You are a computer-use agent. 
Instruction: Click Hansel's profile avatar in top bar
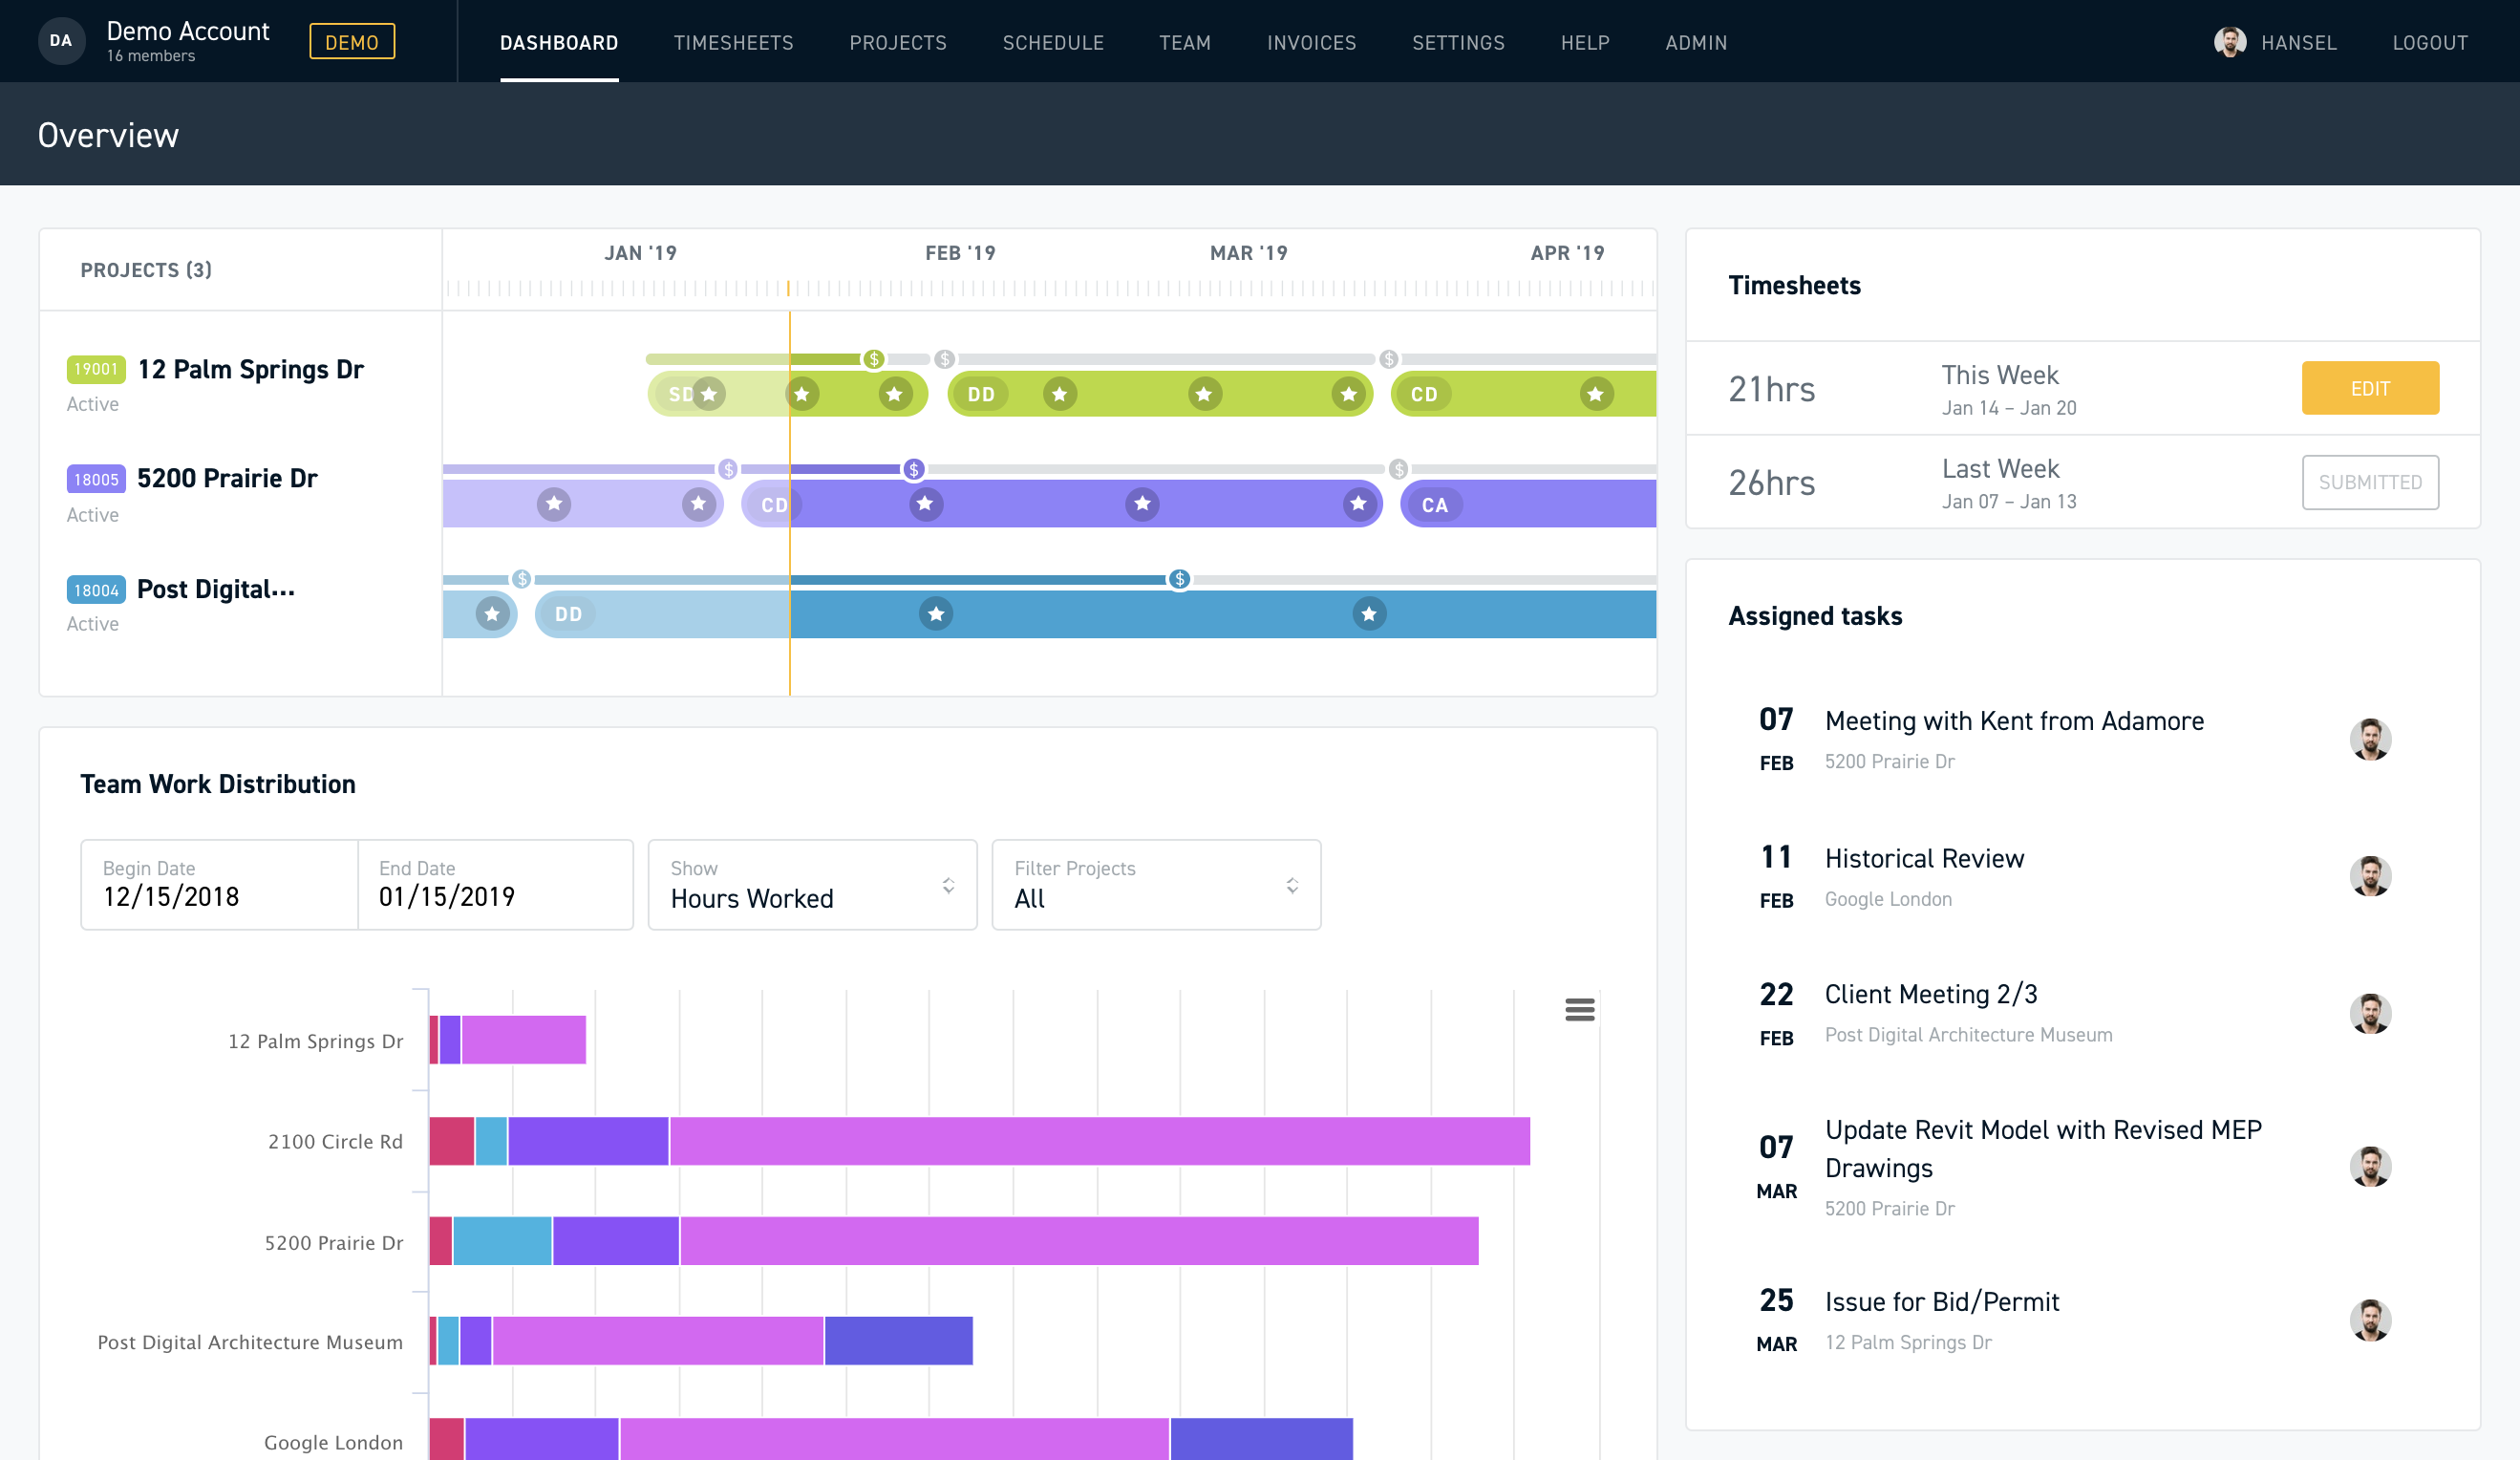click(2229, 42)
